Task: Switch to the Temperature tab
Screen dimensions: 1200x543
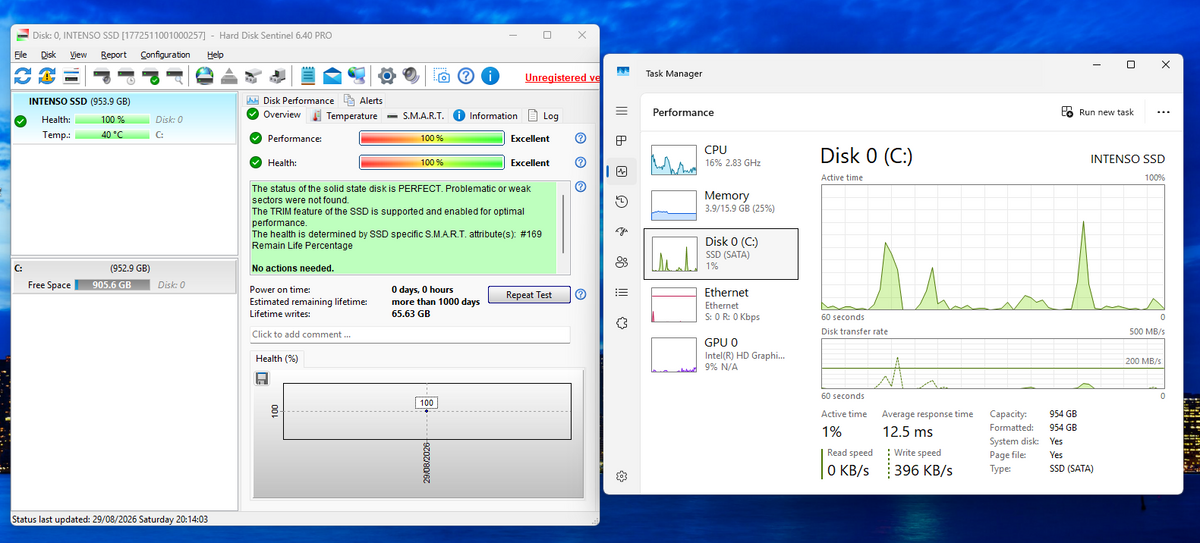Action: point(344,116)
